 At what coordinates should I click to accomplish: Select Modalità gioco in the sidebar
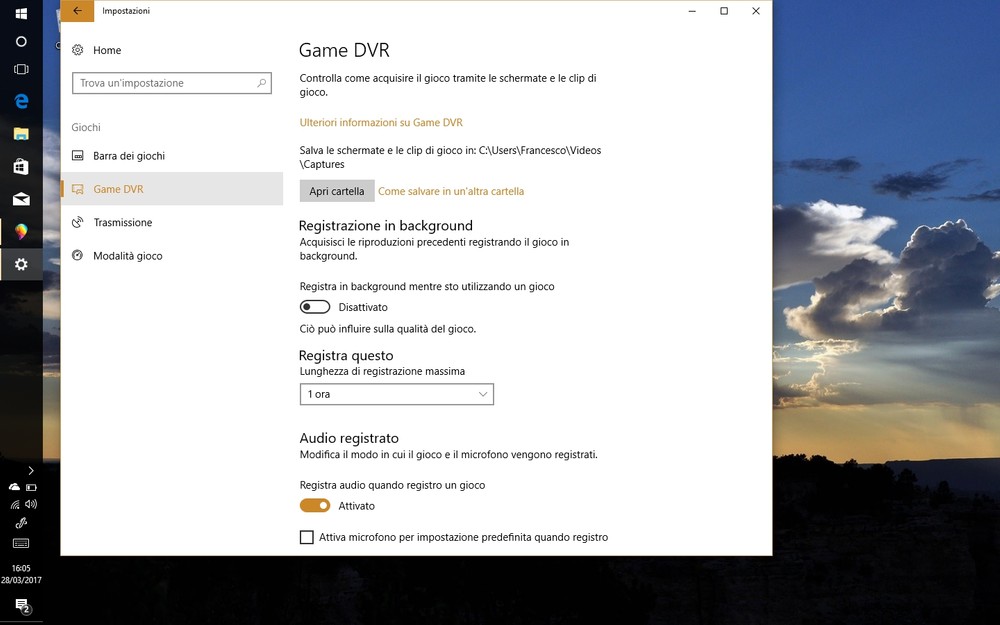click(172, 255)
